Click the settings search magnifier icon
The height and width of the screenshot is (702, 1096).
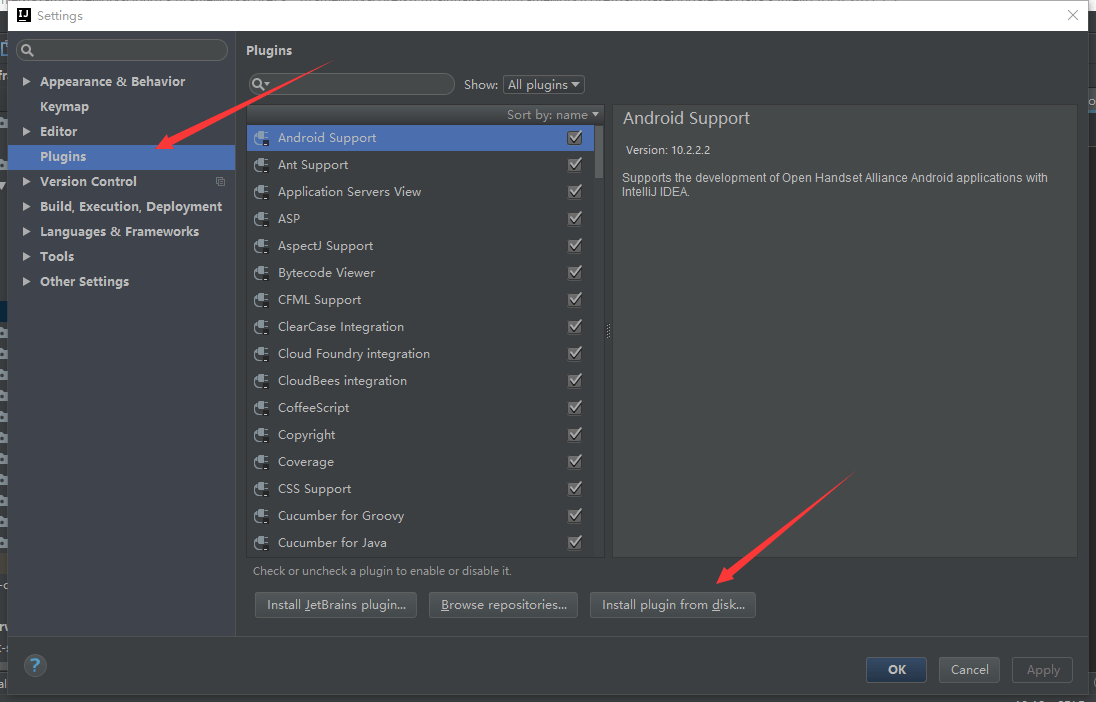click(27, 50)
